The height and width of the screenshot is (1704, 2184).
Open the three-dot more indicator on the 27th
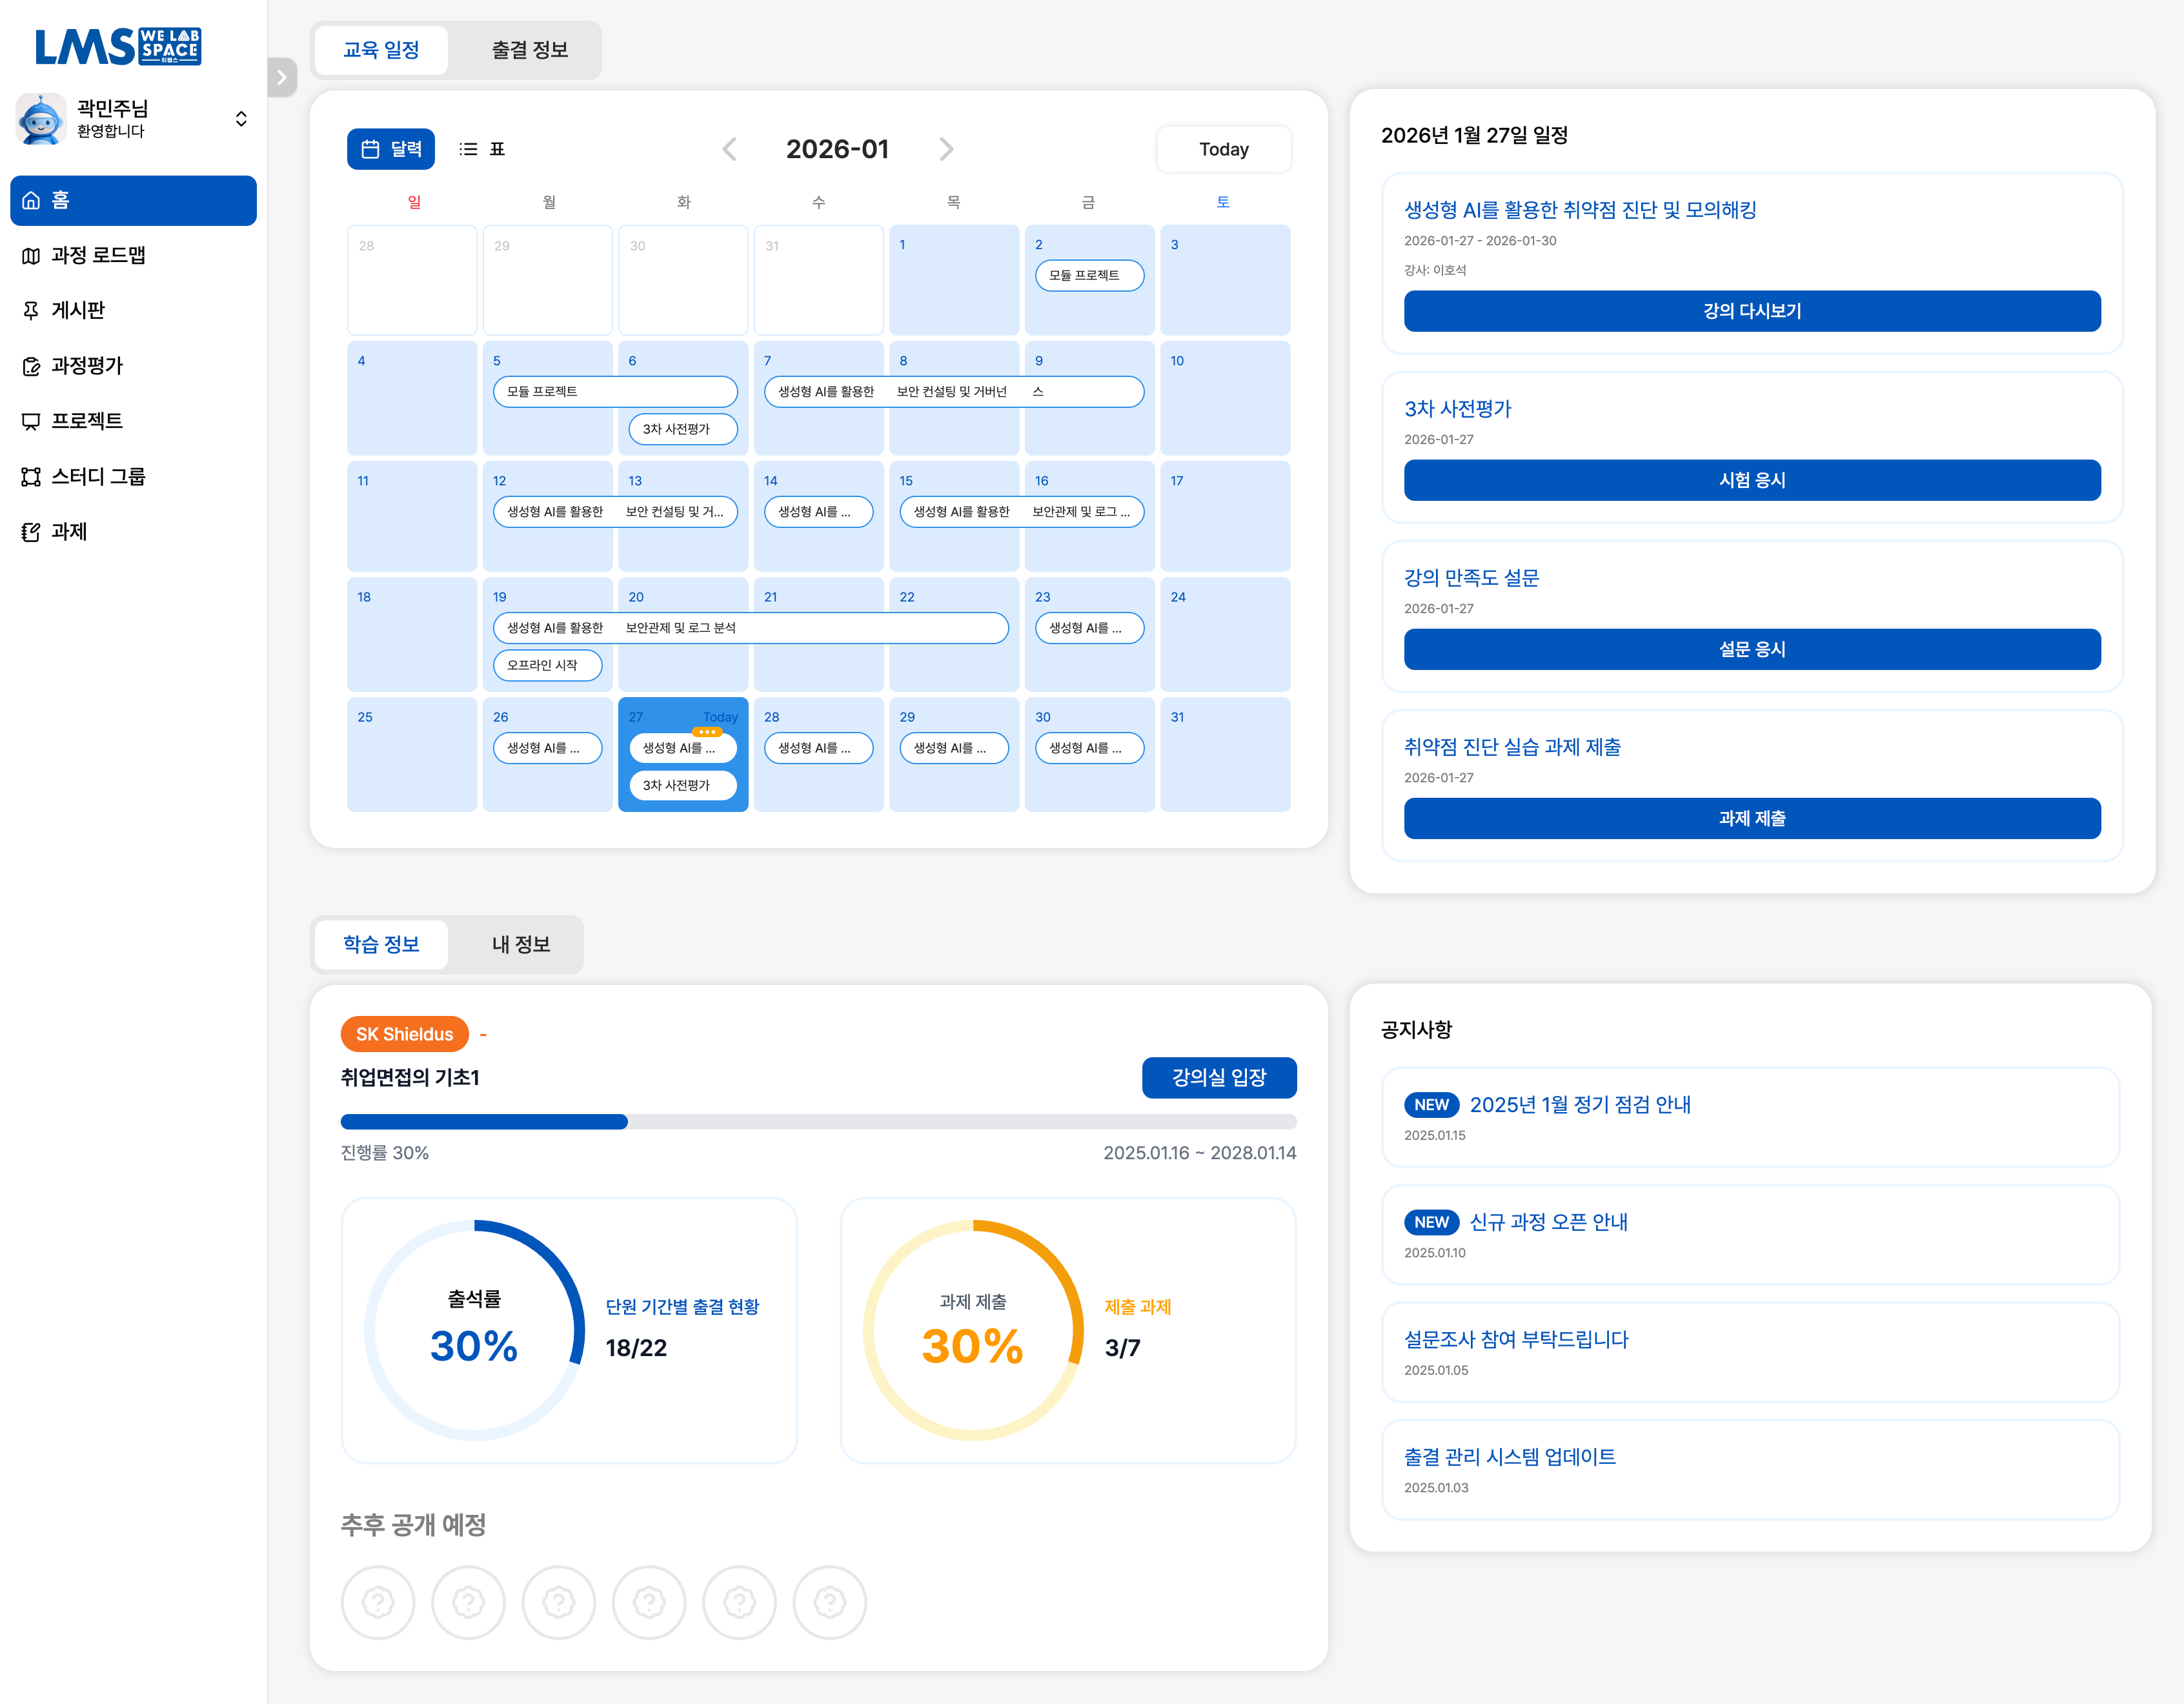click(707, 732)
